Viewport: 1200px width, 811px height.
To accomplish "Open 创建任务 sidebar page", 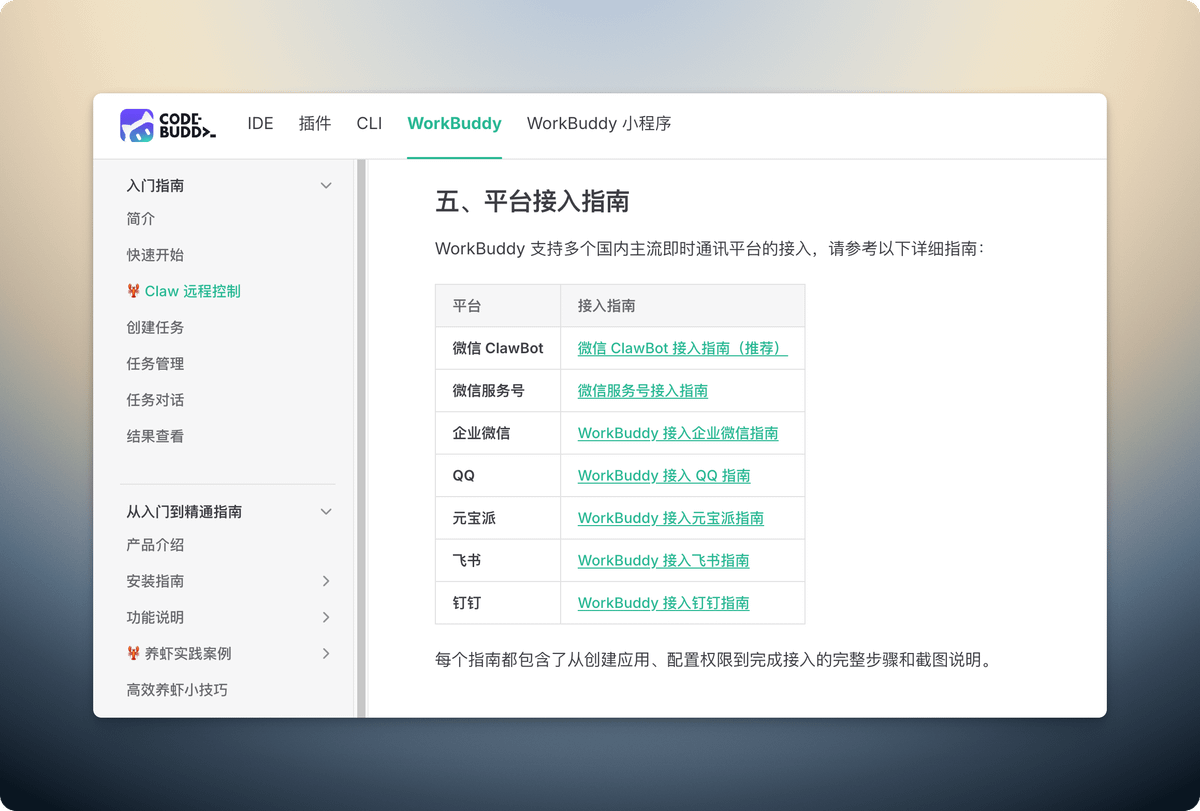I will tap(155, 328).
